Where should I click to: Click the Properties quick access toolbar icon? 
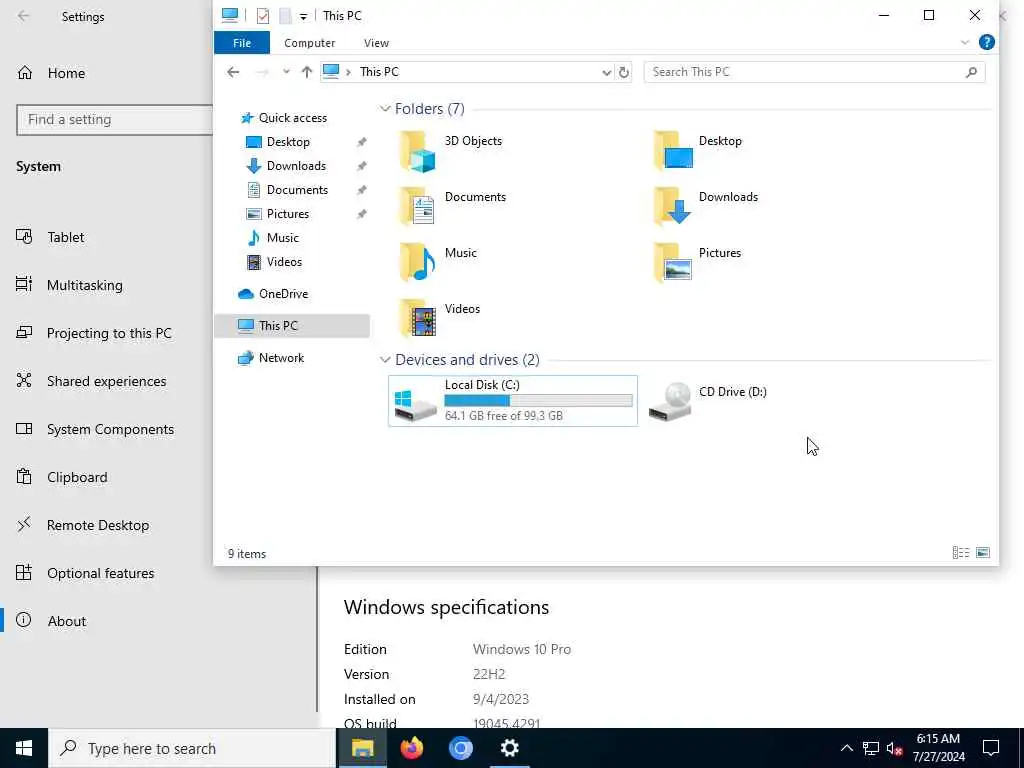click(x=263, y=16)
